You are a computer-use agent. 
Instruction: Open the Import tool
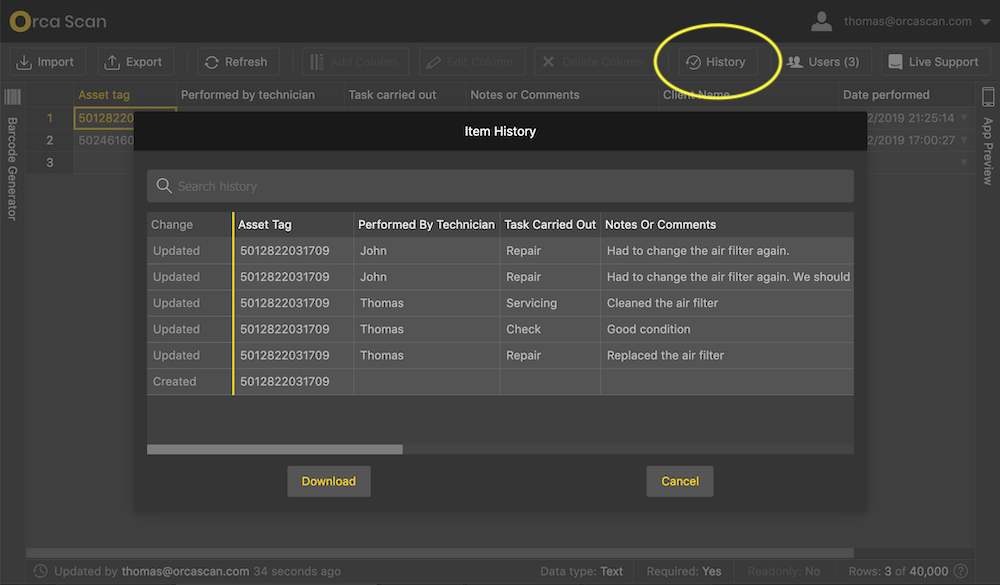[x=46, y=62]
